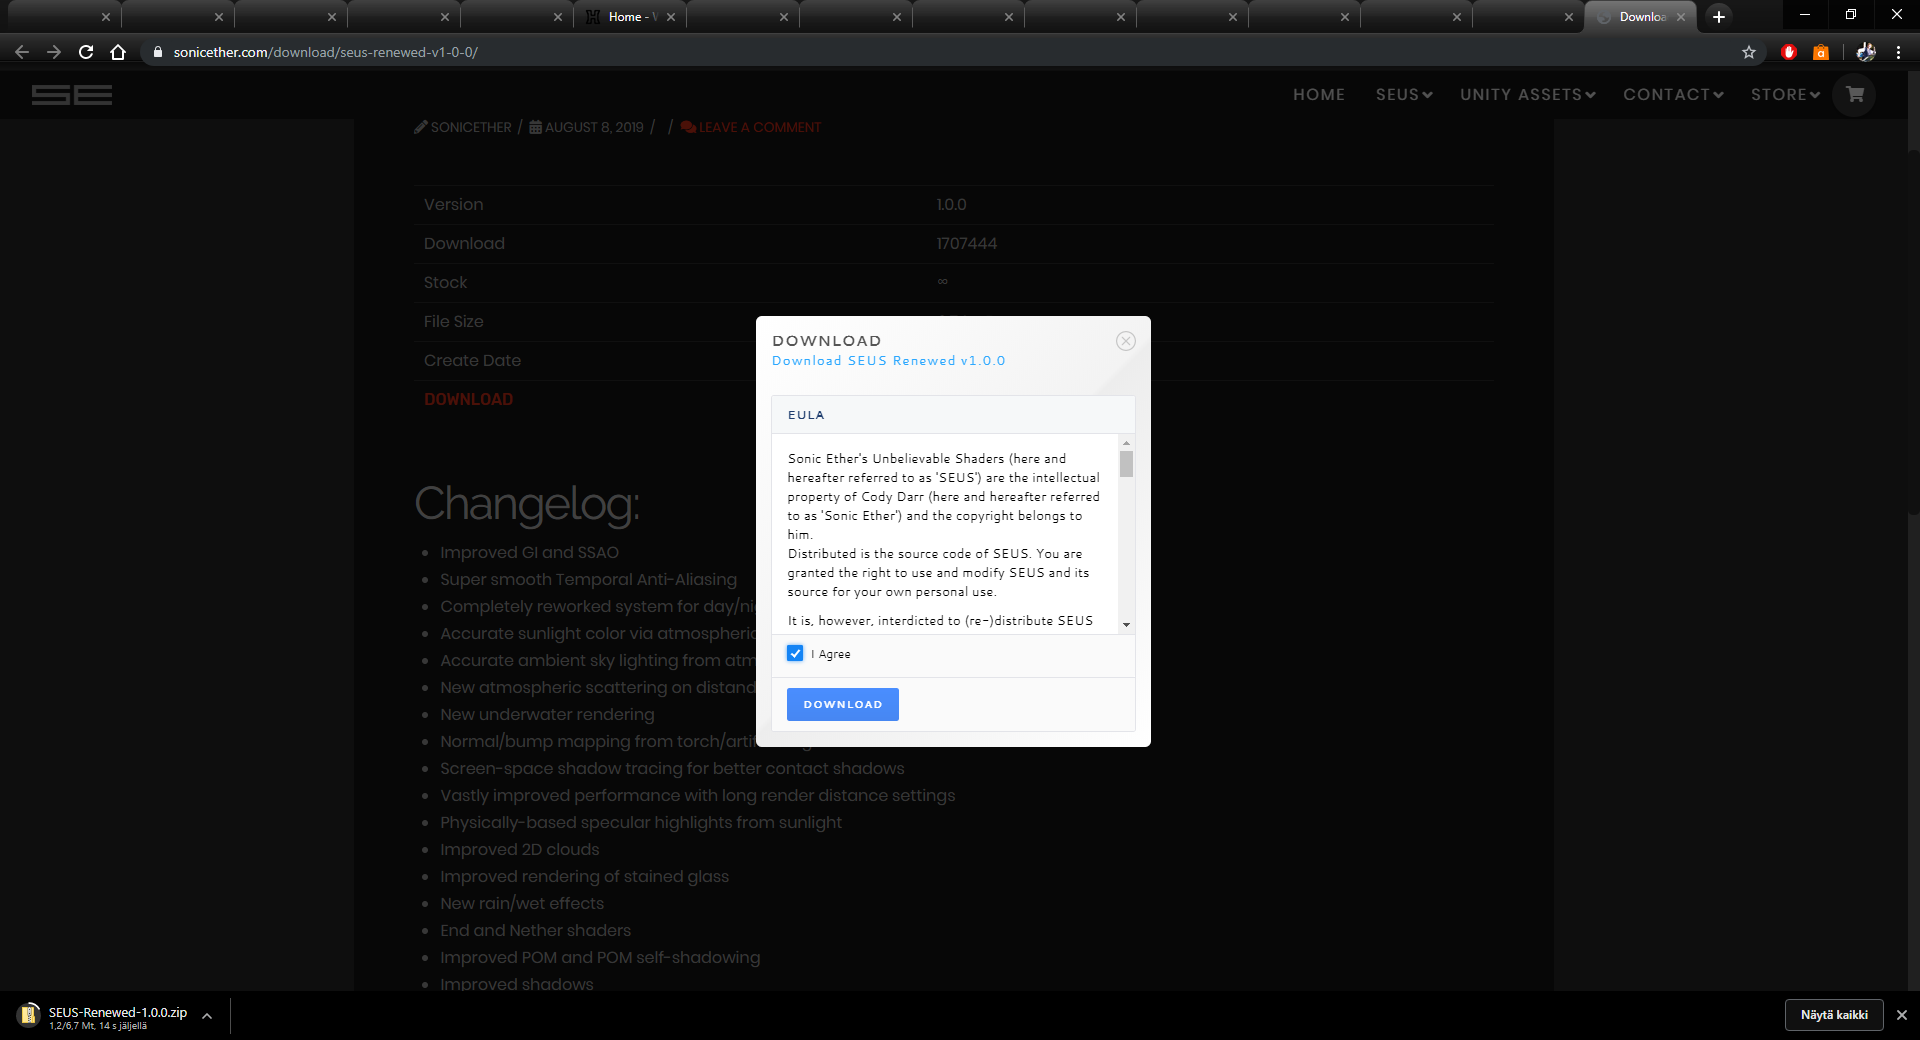This screenshot has width=1920, height=1040.
Task: Switch to the Home browser tab
Action: (x=630, y=17)
